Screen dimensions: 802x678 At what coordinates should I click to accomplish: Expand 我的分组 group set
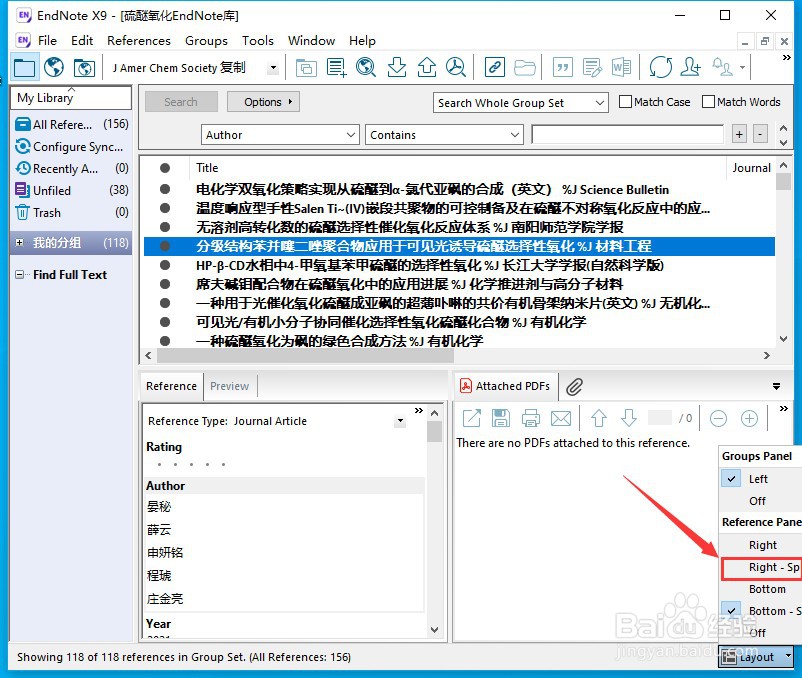[19, 242]
